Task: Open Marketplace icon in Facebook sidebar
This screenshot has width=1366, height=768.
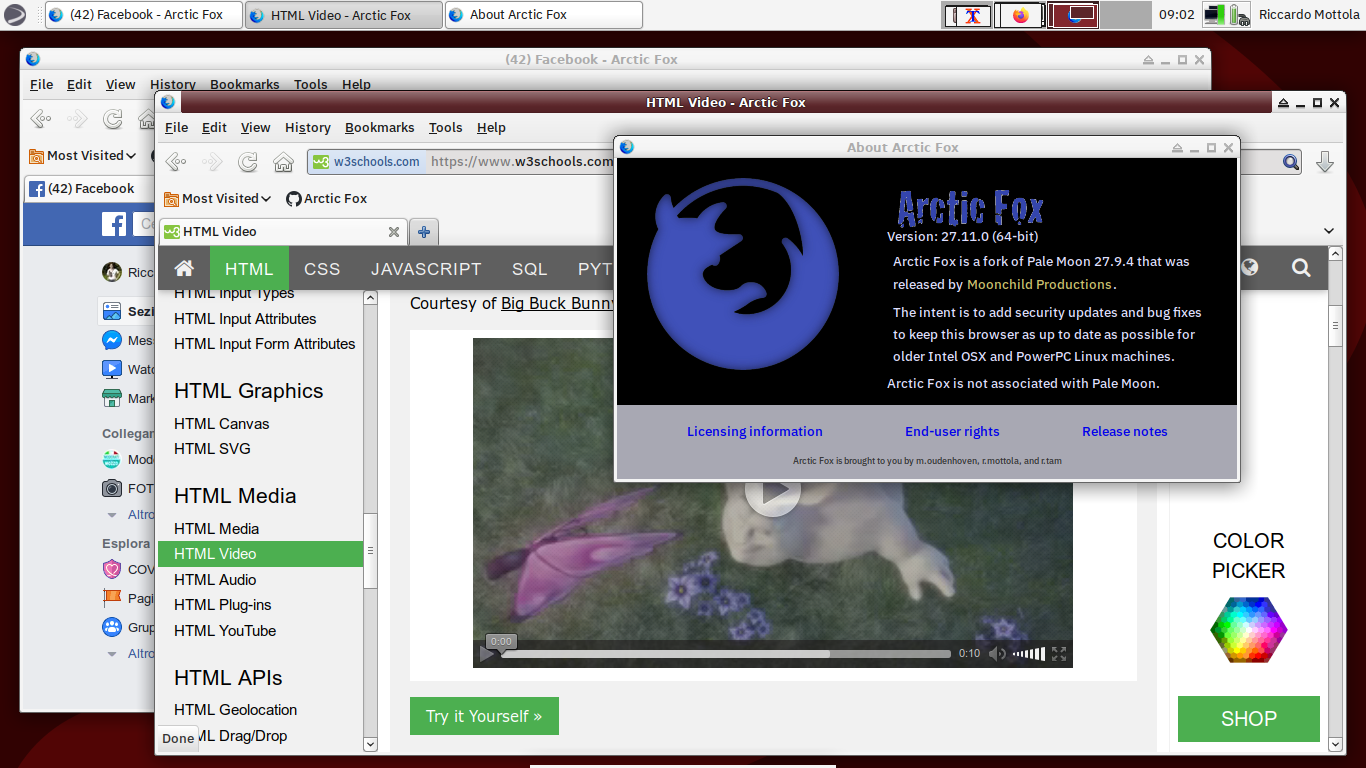Action: (x=113, y=398)
